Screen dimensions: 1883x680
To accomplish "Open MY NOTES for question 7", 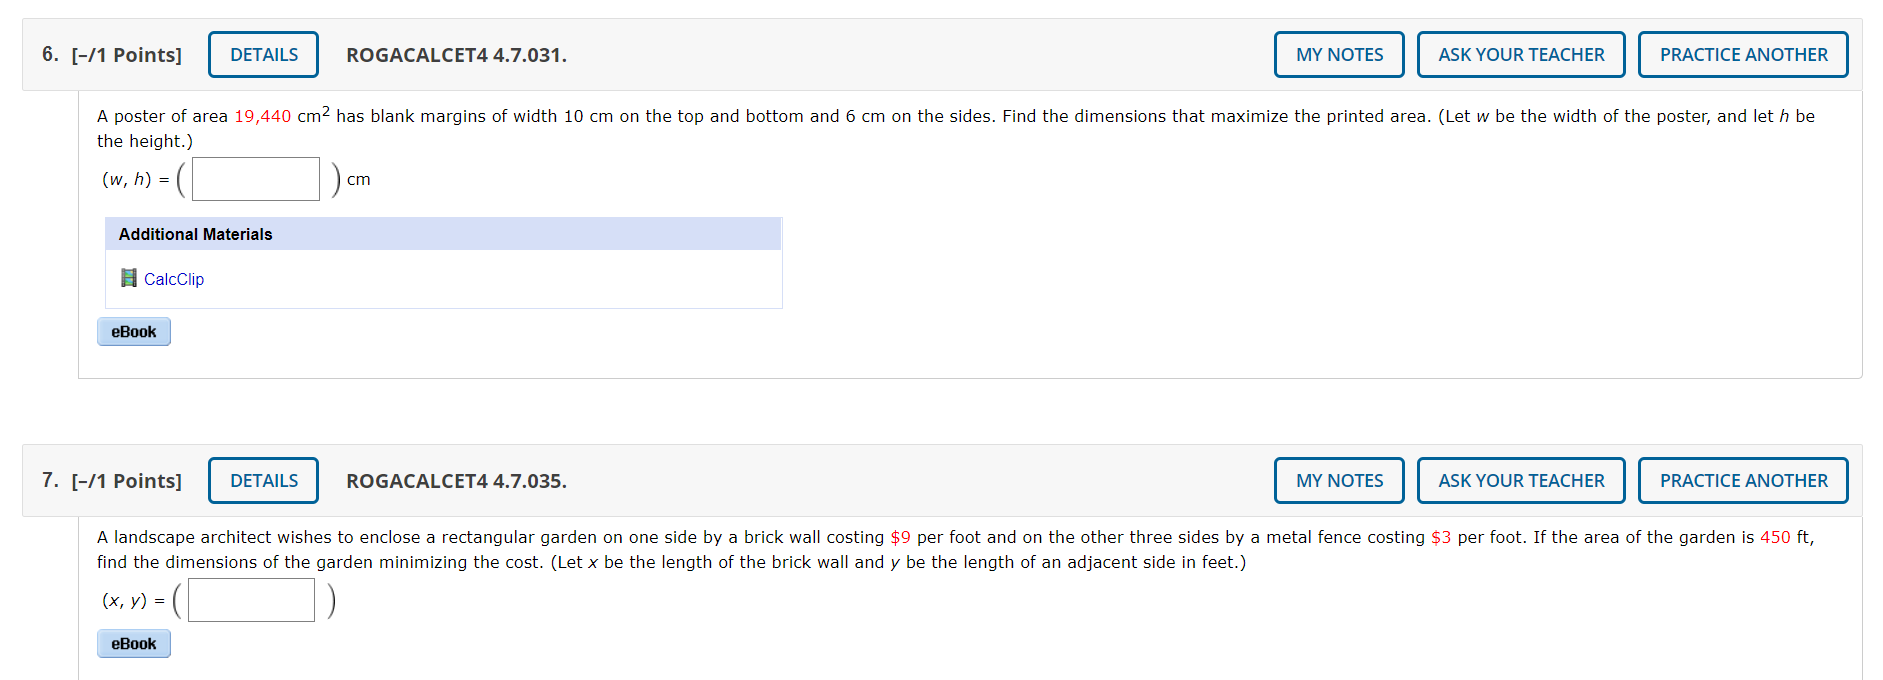I will point(1339,480).
